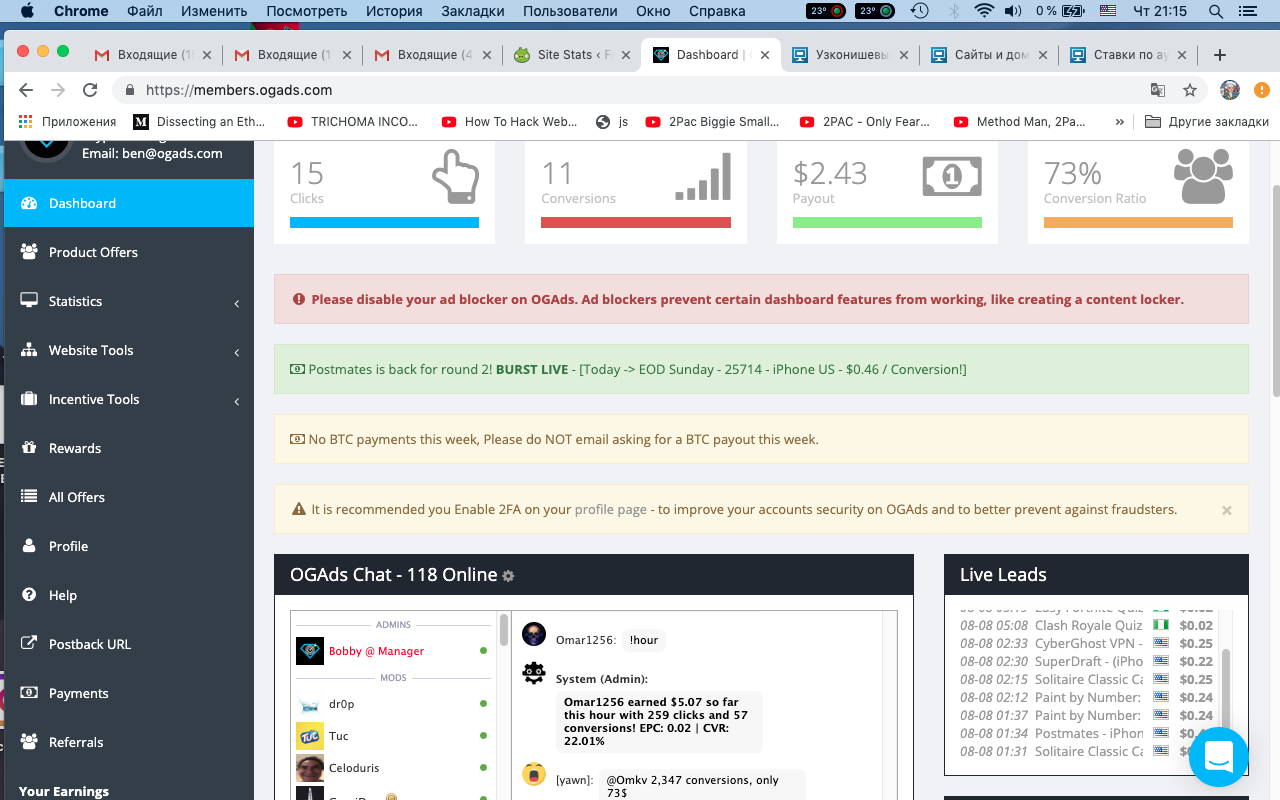Click the Payments money icon

point(29,693)
